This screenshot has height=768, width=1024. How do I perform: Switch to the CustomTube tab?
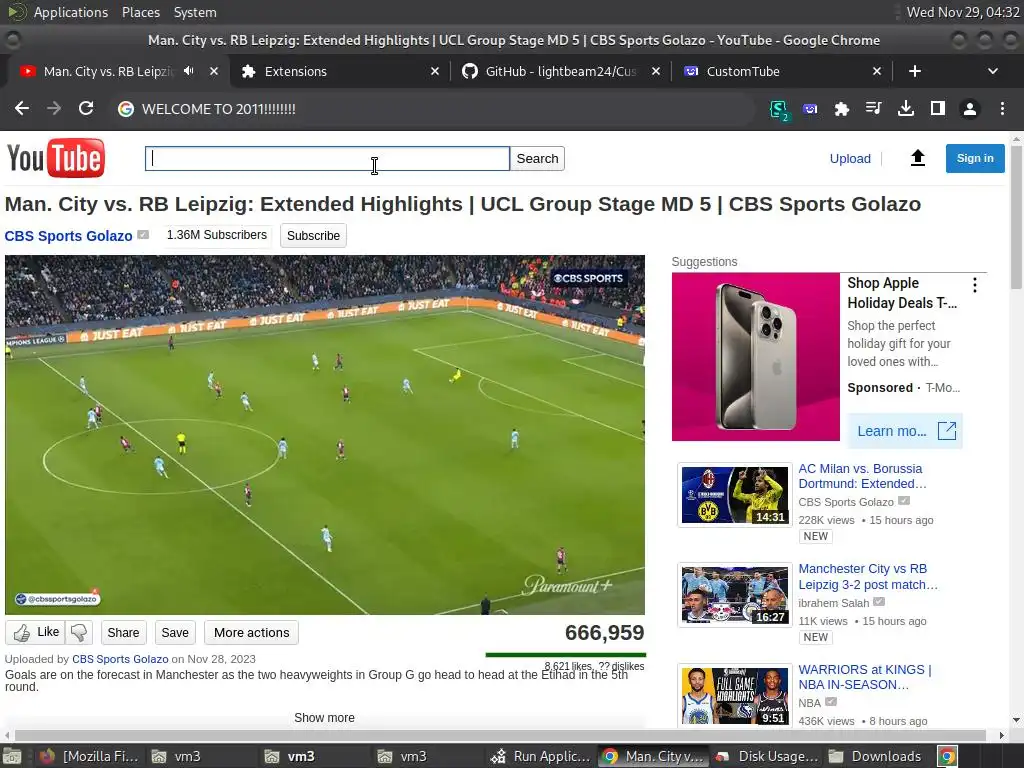point(782,71)
